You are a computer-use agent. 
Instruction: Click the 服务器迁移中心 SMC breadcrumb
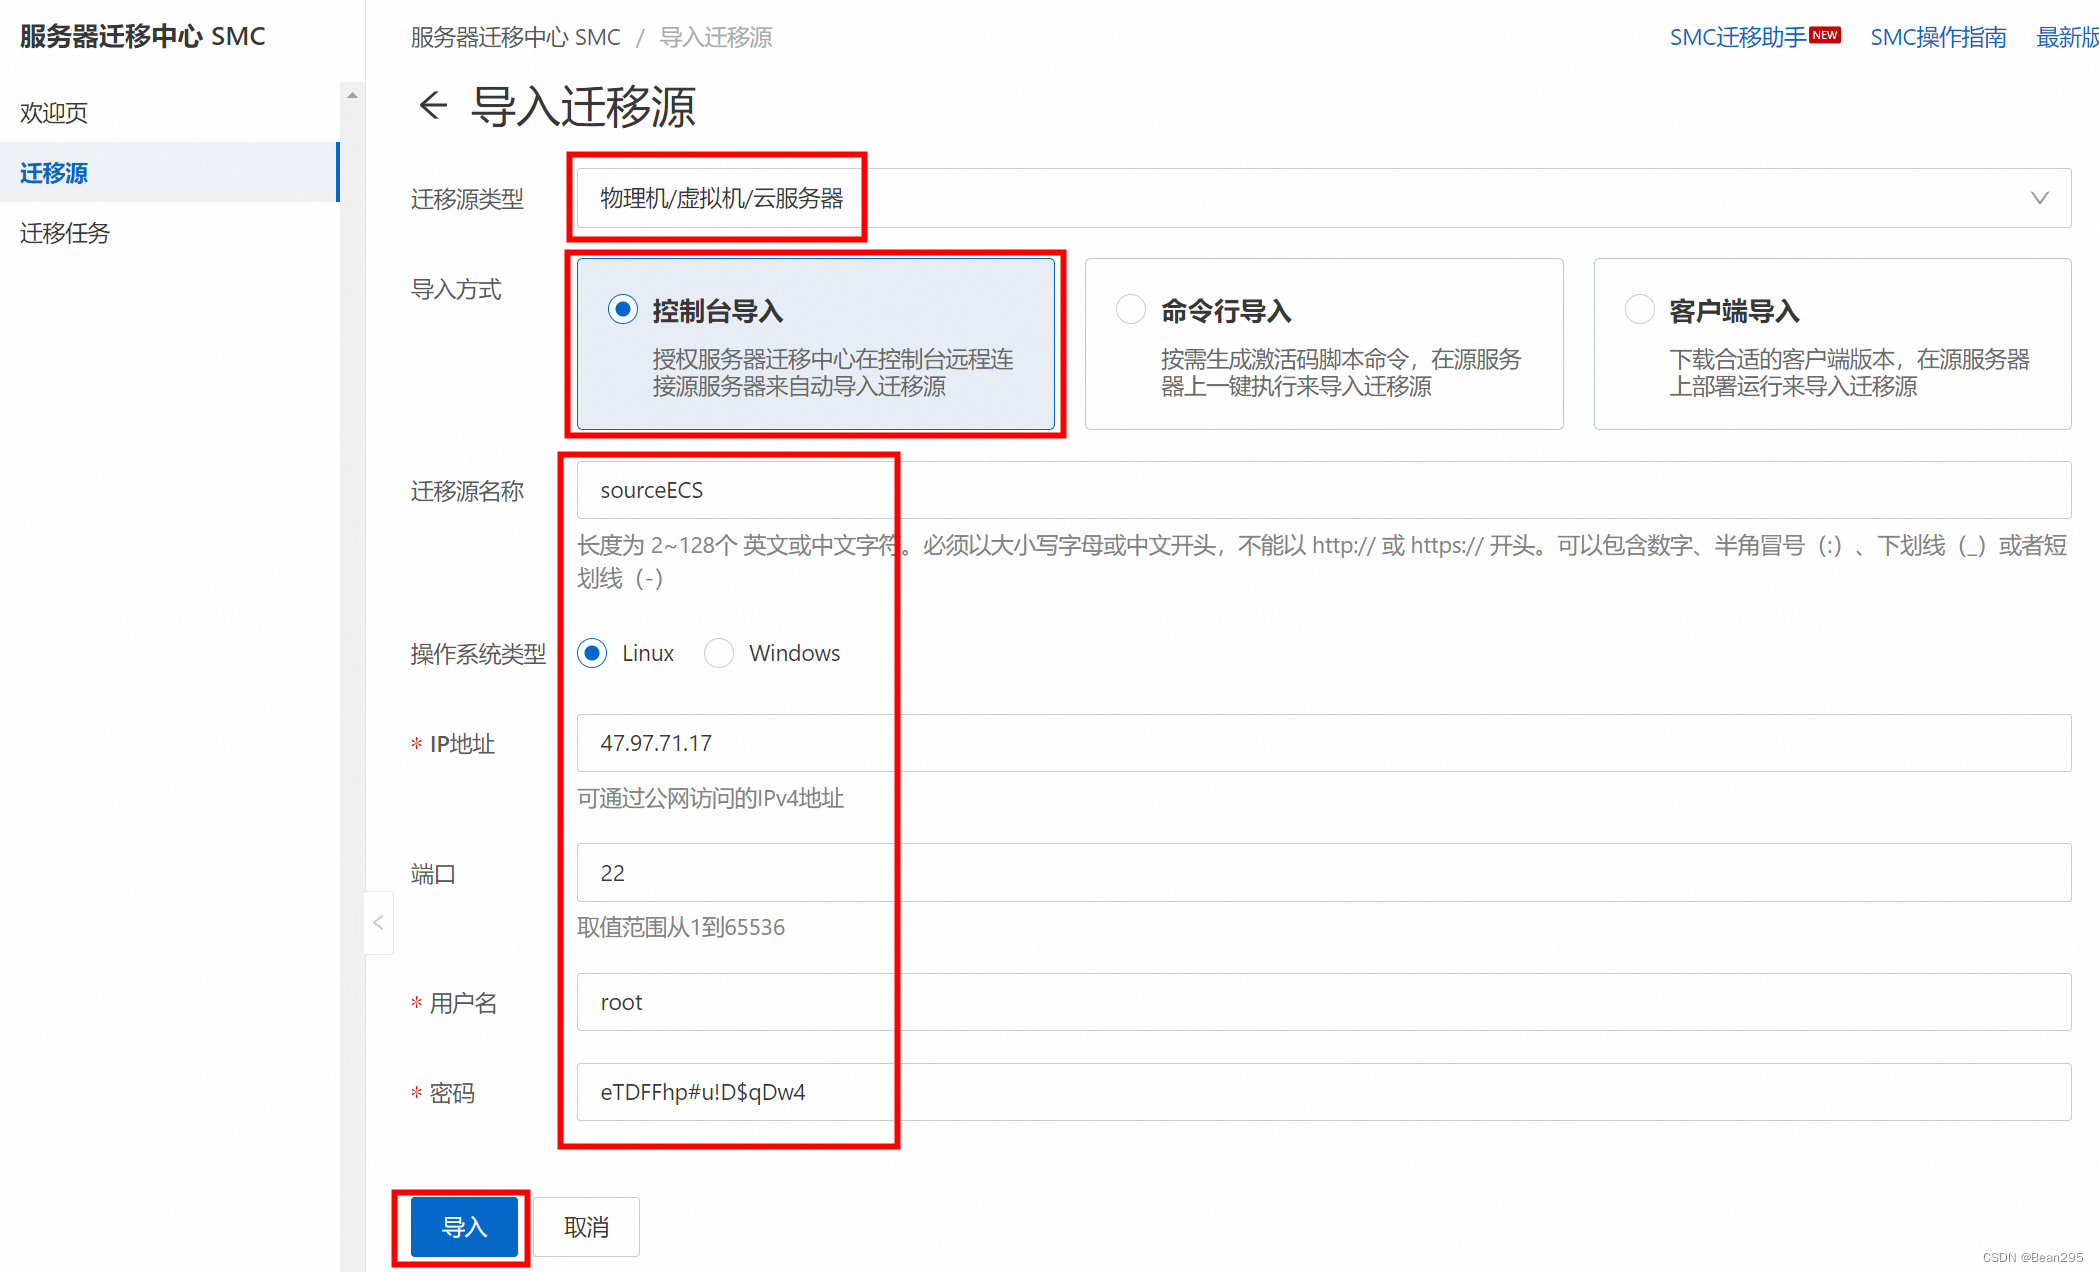coord(515,37)
